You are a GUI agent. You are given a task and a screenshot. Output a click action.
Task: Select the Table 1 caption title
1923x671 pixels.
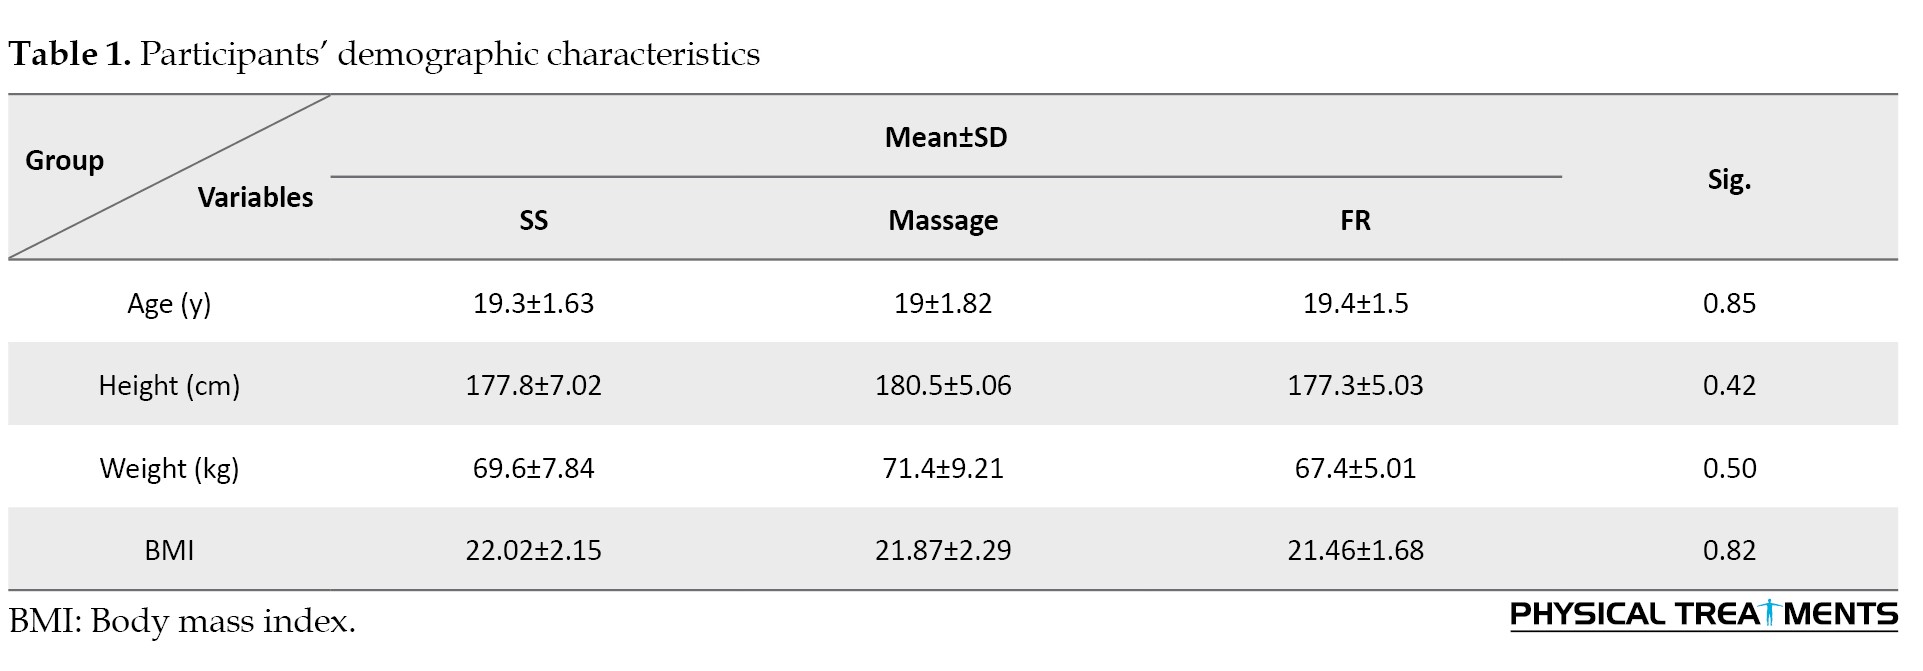(x=384, y=53)
